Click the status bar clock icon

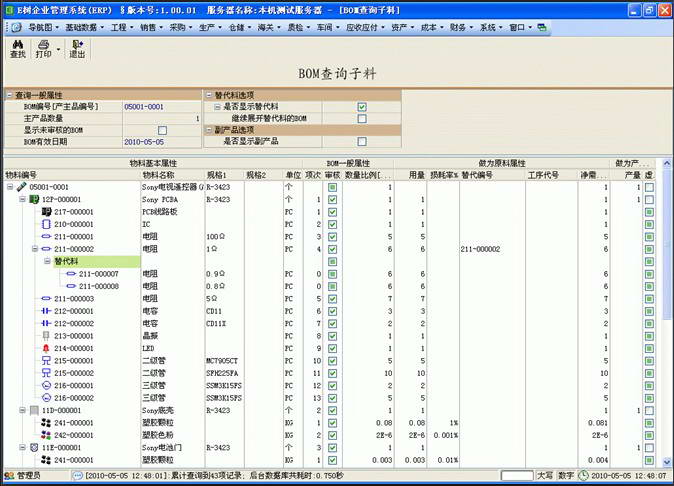pos(583,476)
